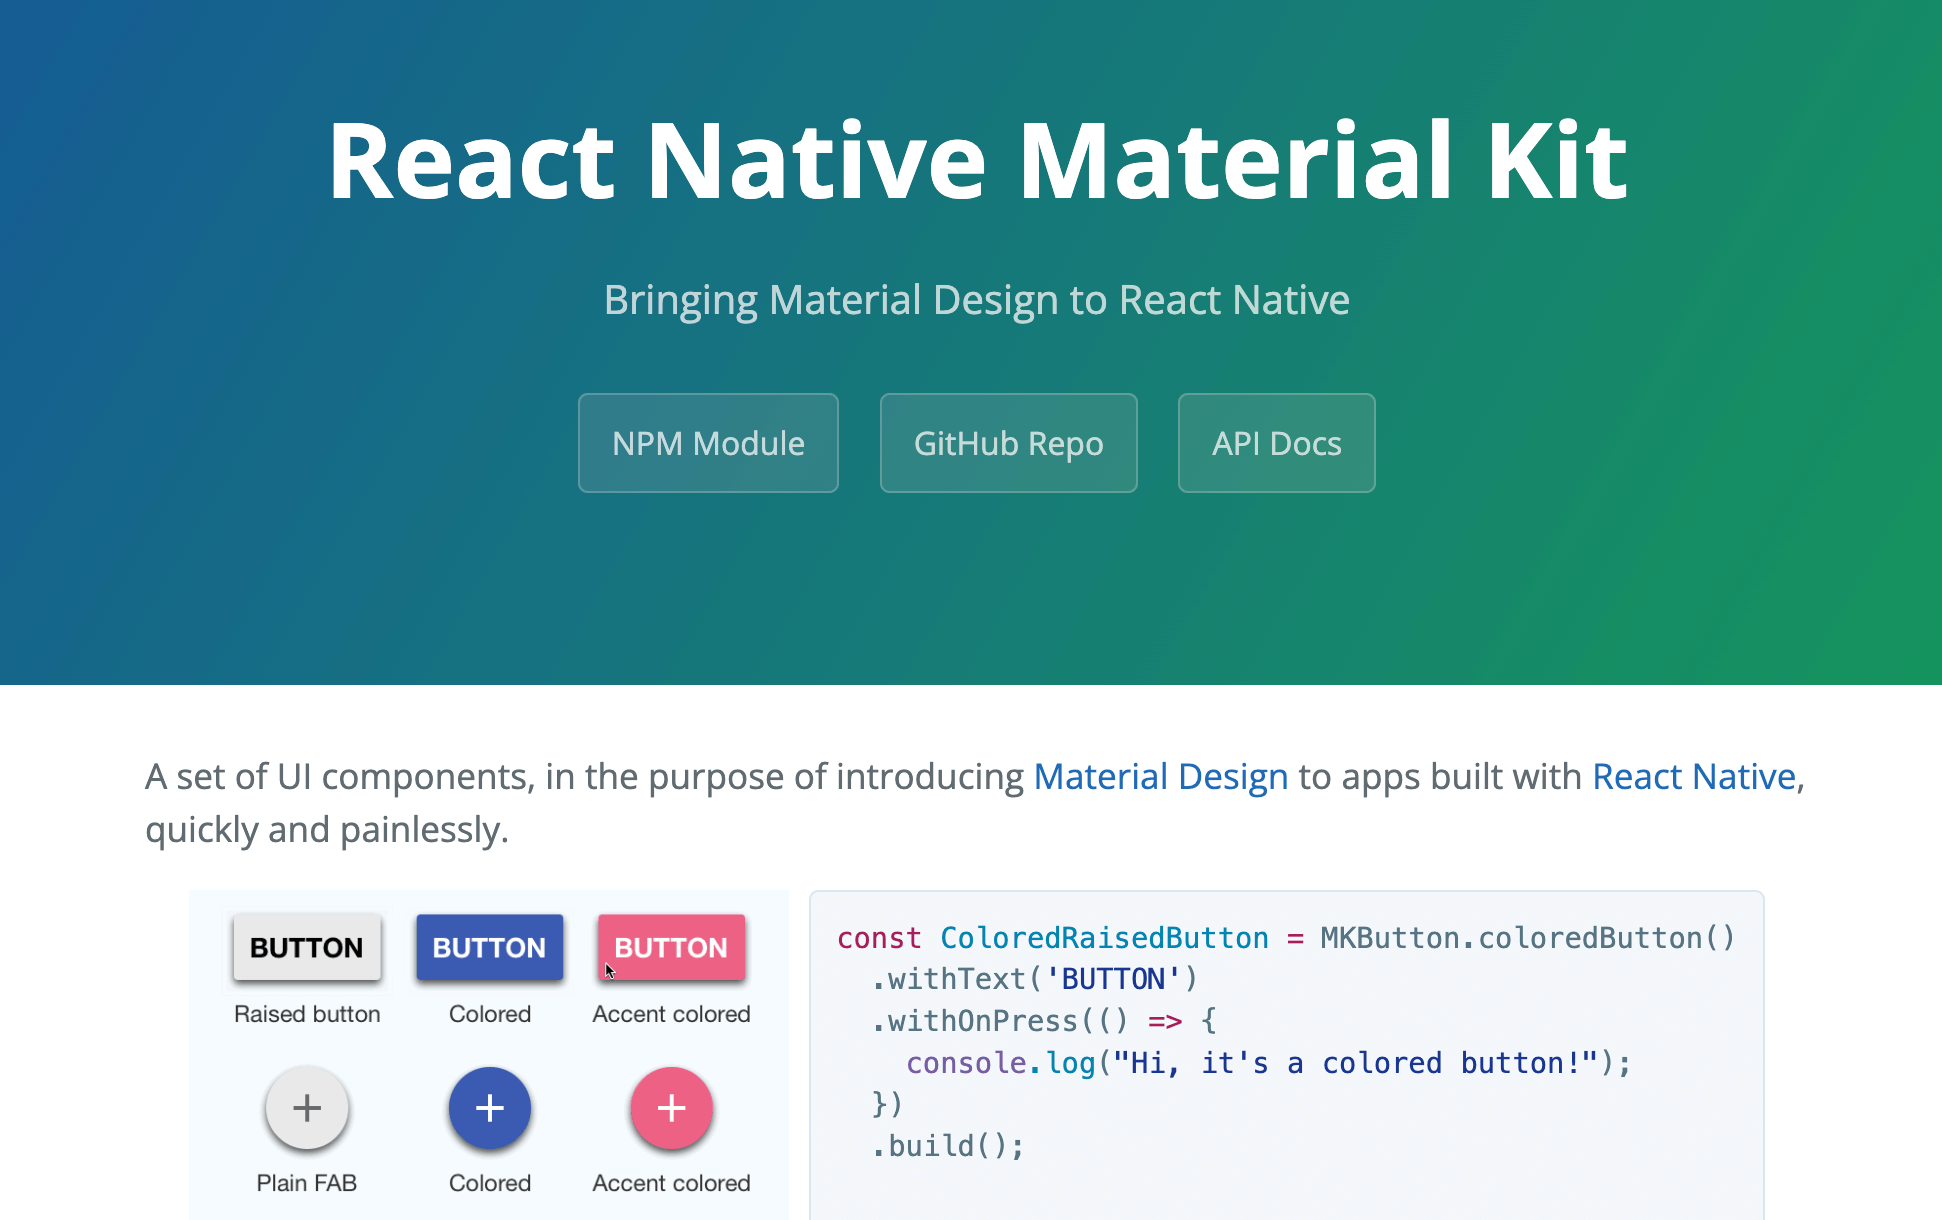The height and width of the screenshot is (1220, 1942).
Task: Select the ColoredRaisedButton code text
Action: click(x=1103, y=937)
